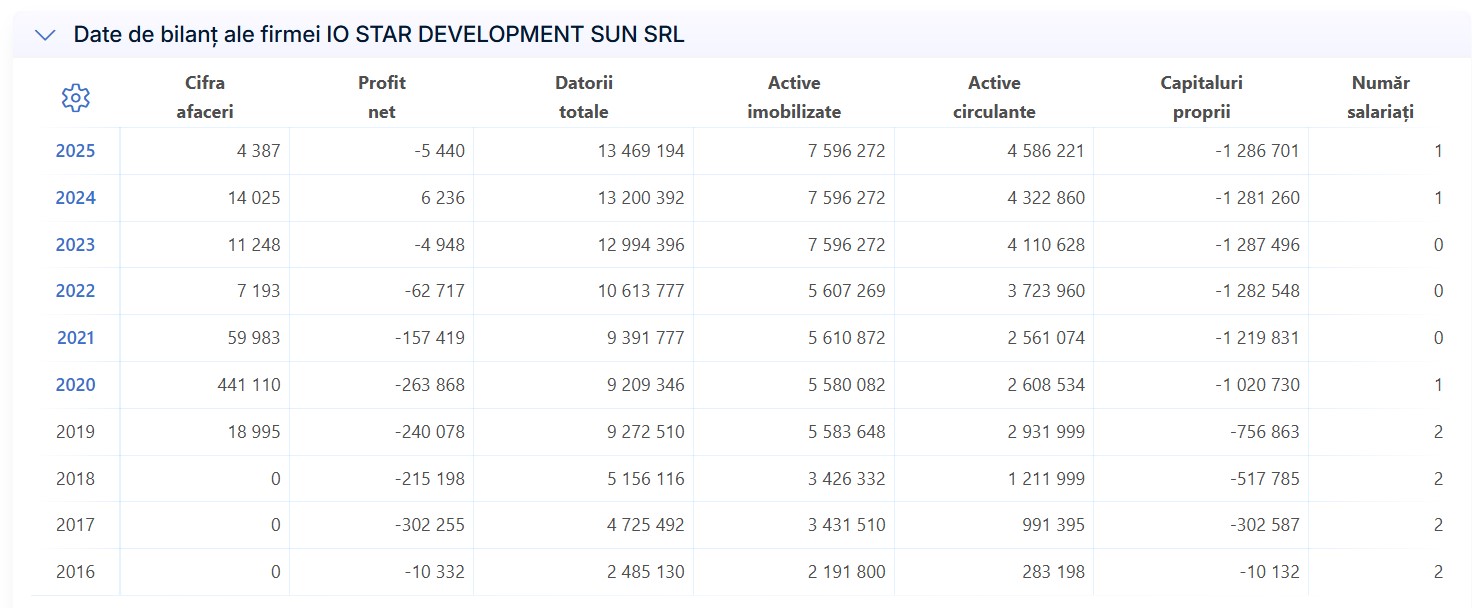The height and width of the screenshot is (608, 1472).
Task: Click the section title Date de bilanț ale firmei
Action: coord(379,35)
